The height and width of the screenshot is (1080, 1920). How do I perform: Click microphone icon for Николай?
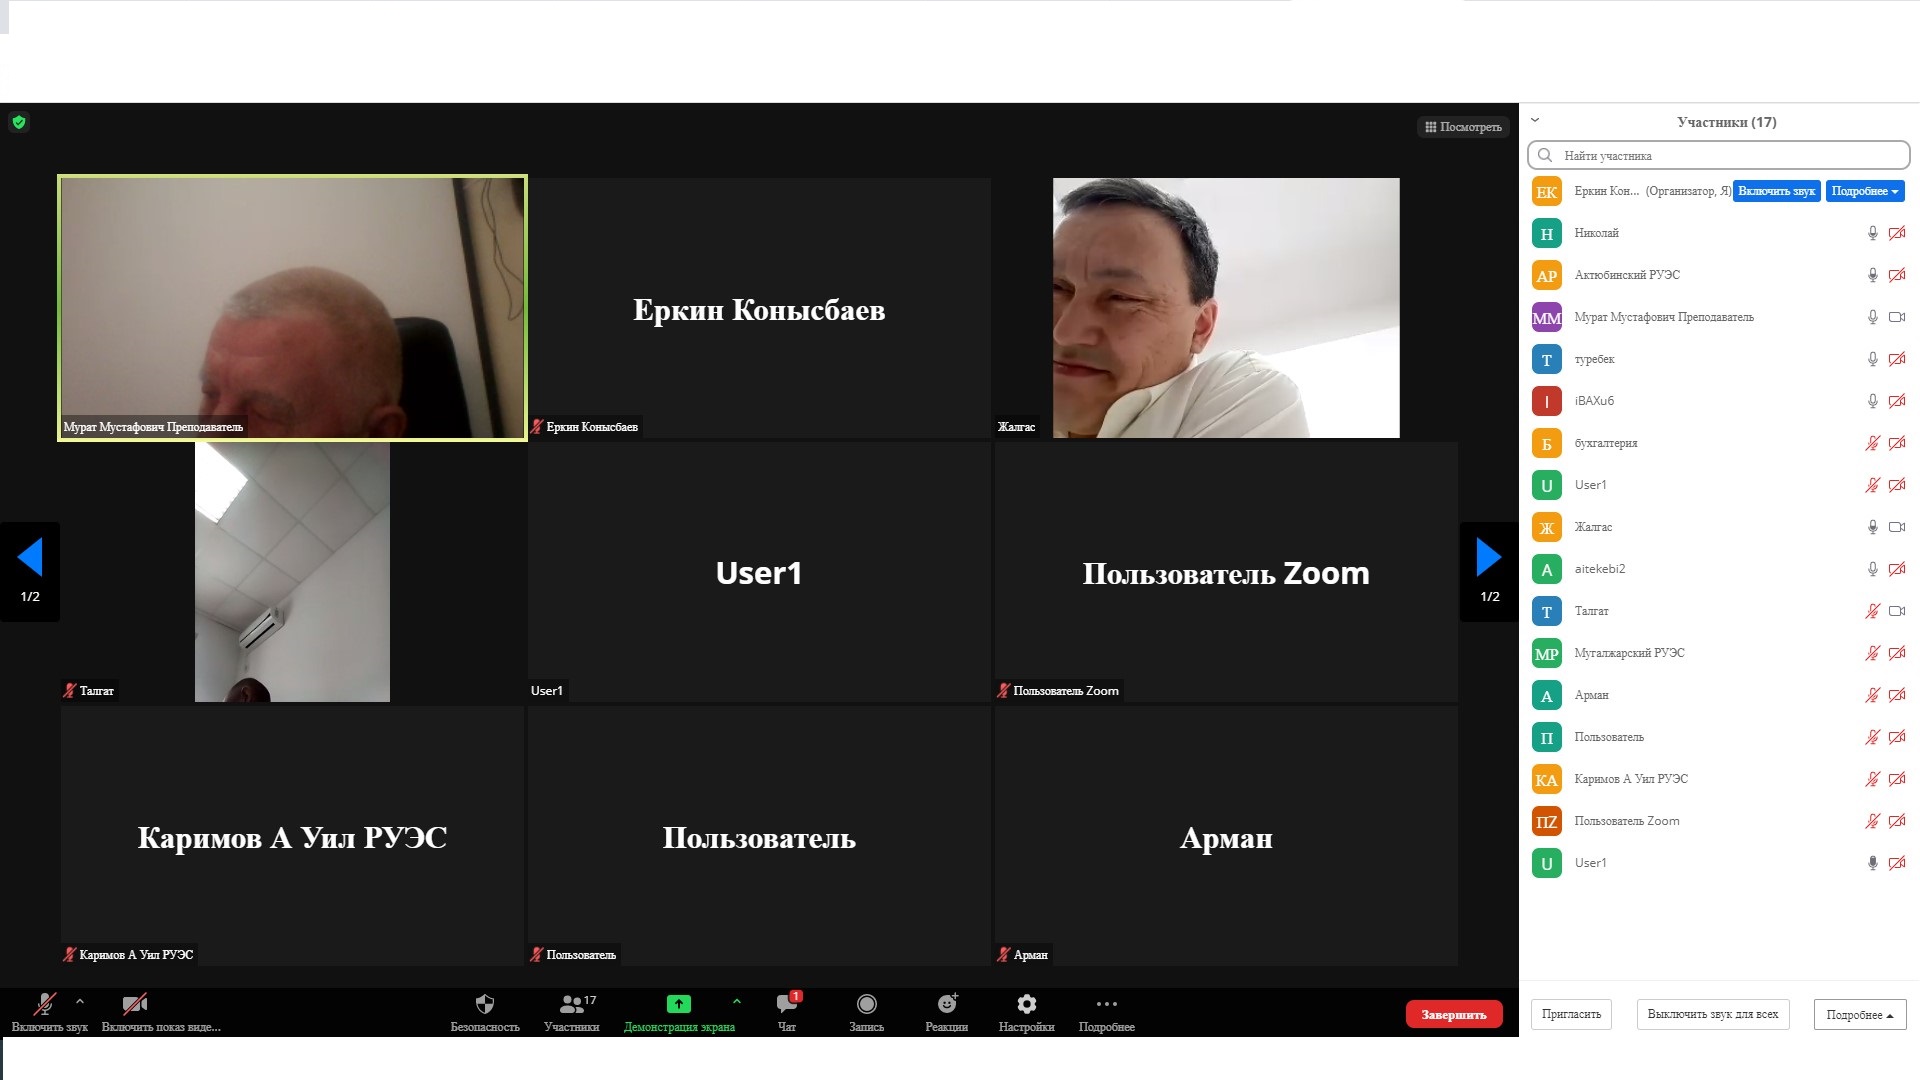[x=1873, y=233]
